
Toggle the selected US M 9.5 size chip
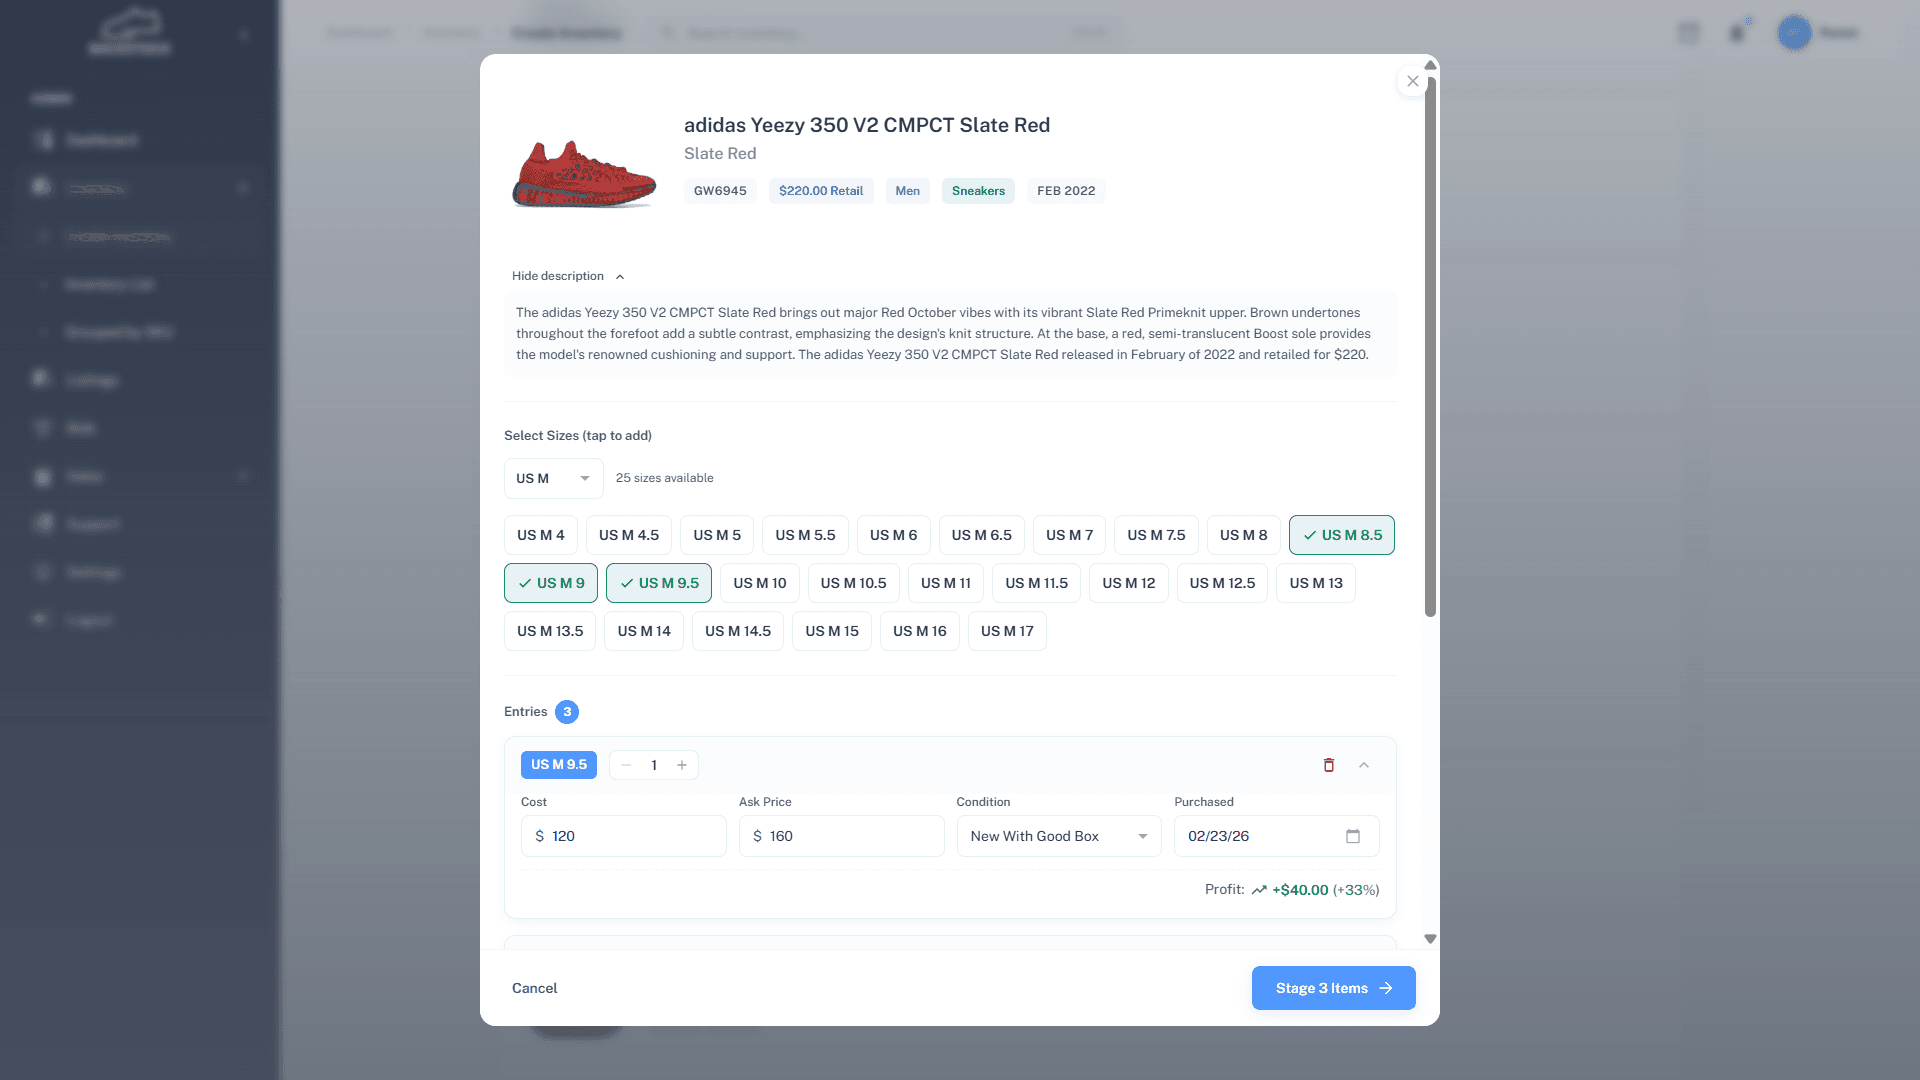tap(659, 583)
